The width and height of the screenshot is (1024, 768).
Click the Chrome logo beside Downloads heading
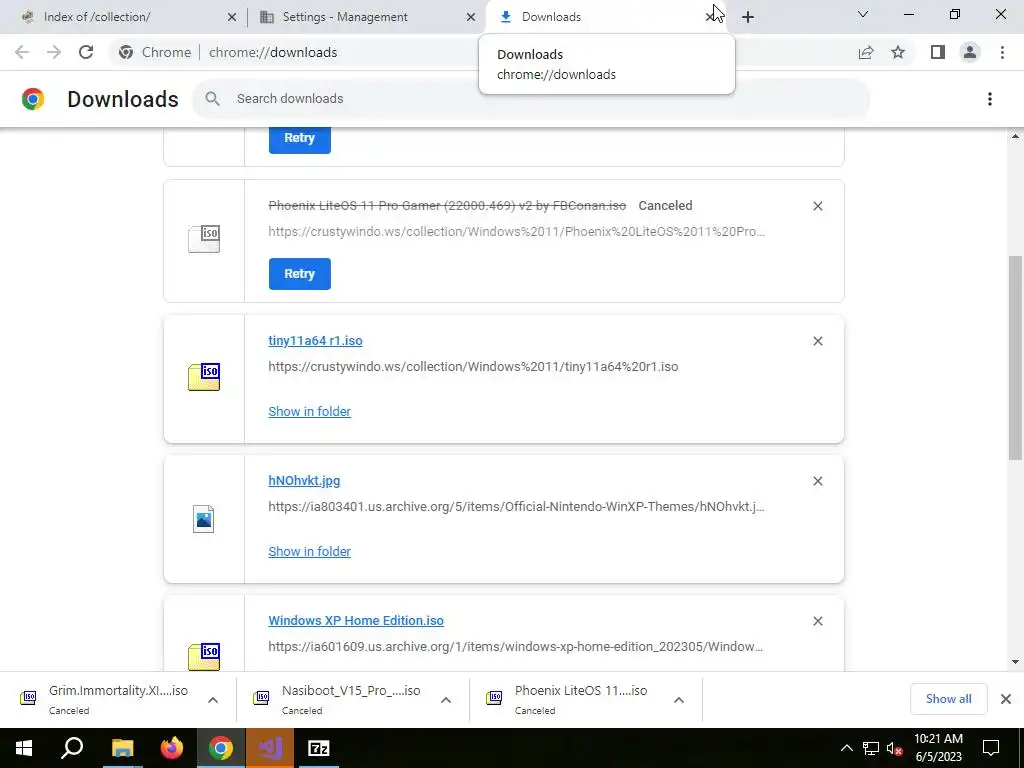(x=33, y=99)
